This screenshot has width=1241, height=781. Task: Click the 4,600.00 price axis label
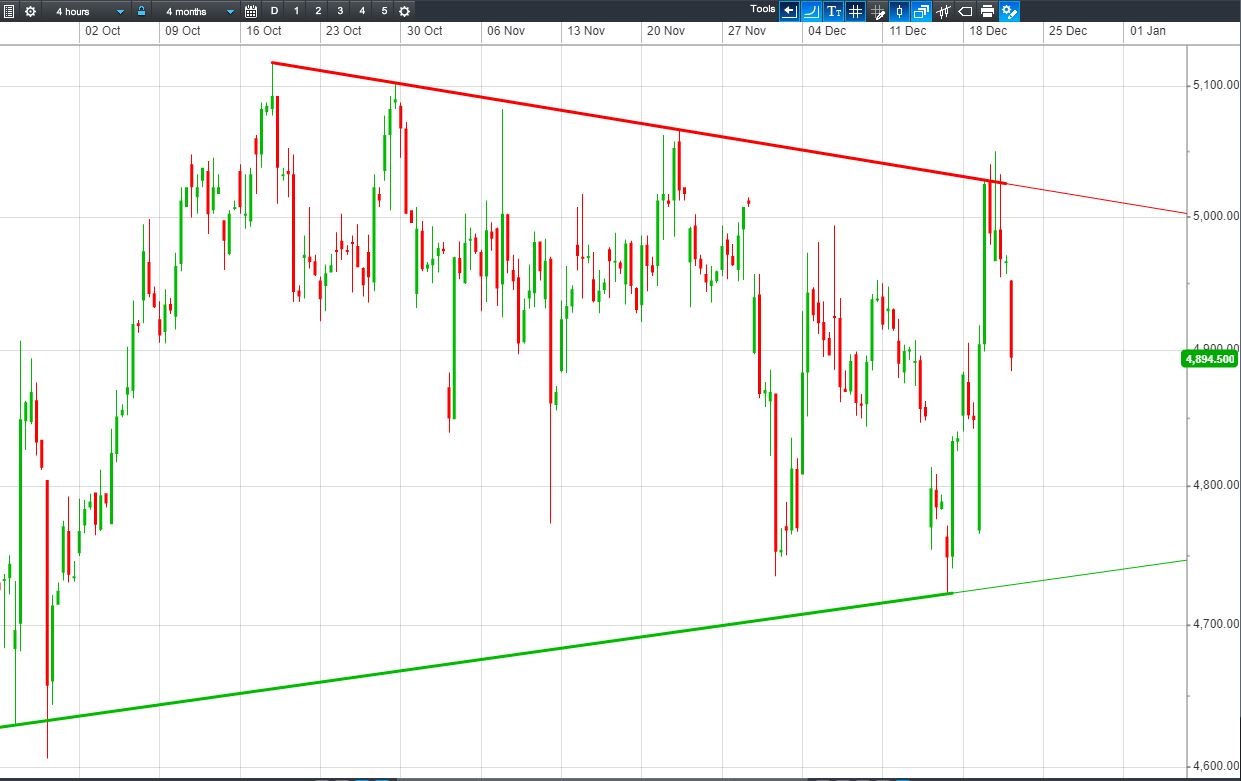pos(1214,767)
